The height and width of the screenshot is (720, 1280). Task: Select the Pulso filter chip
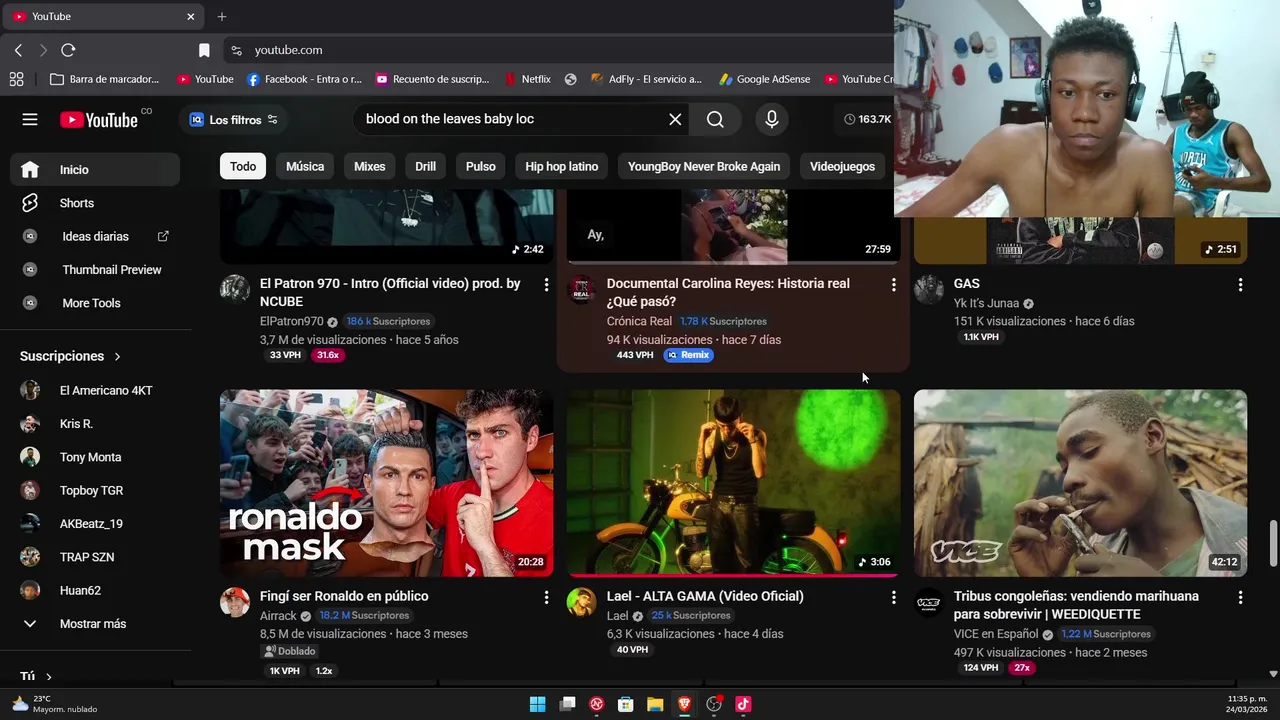480,166
